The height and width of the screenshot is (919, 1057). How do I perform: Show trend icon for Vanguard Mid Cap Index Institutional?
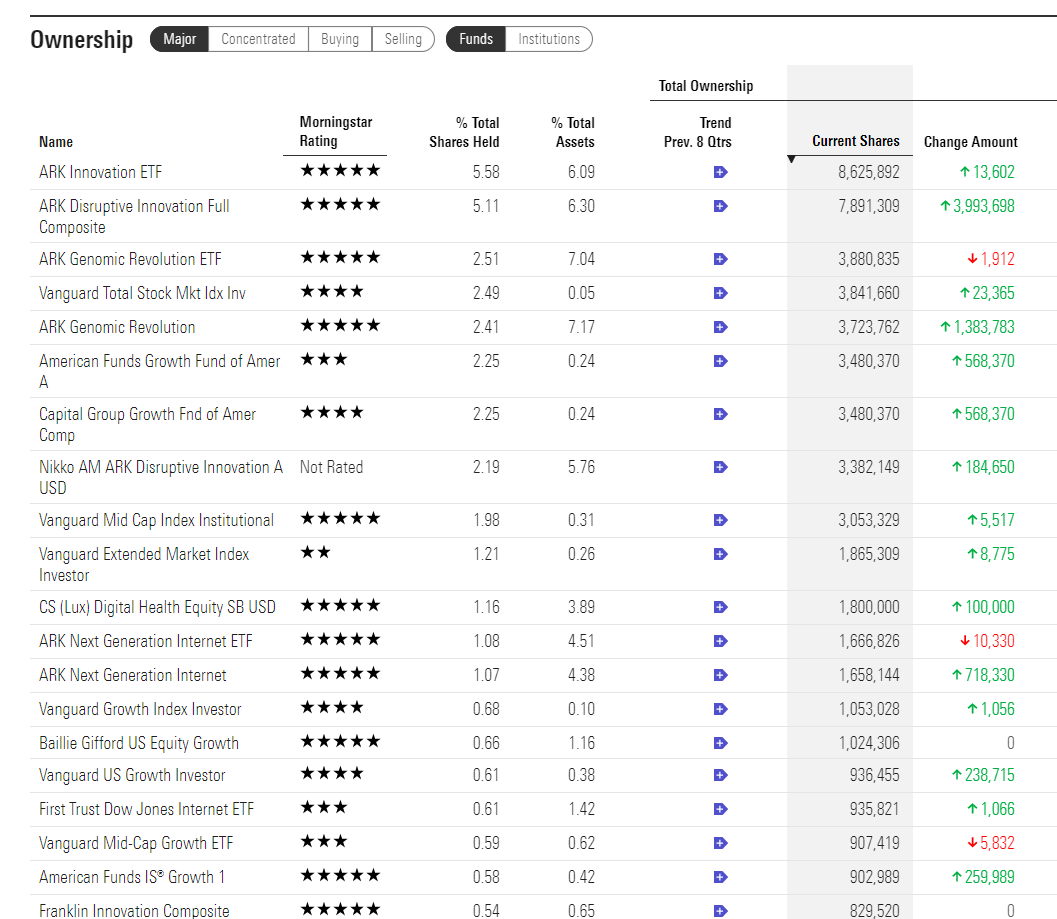point(720,520)
